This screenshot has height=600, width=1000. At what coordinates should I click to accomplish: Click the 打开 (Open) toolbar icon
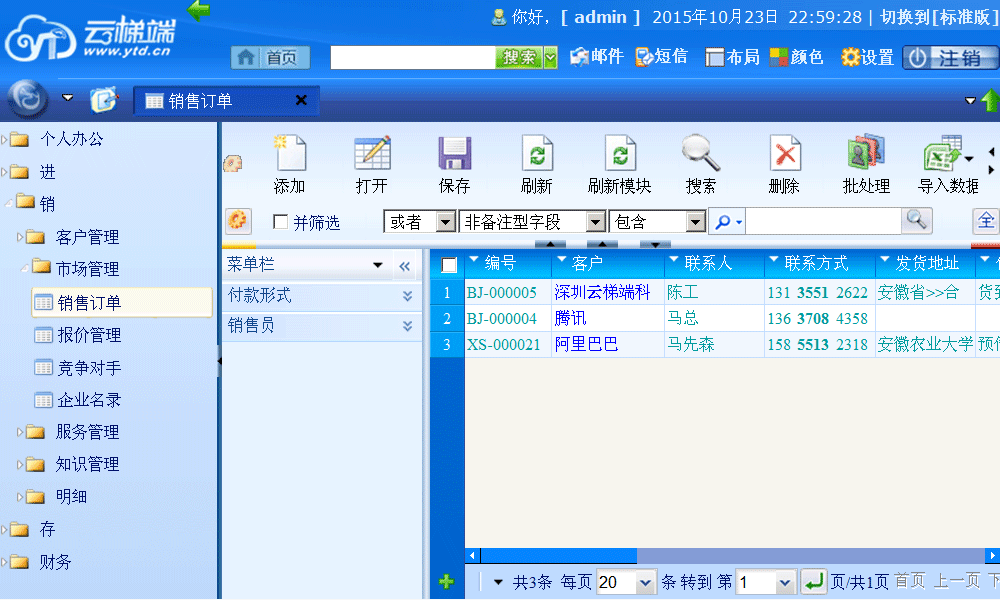[x=372, y=153]
